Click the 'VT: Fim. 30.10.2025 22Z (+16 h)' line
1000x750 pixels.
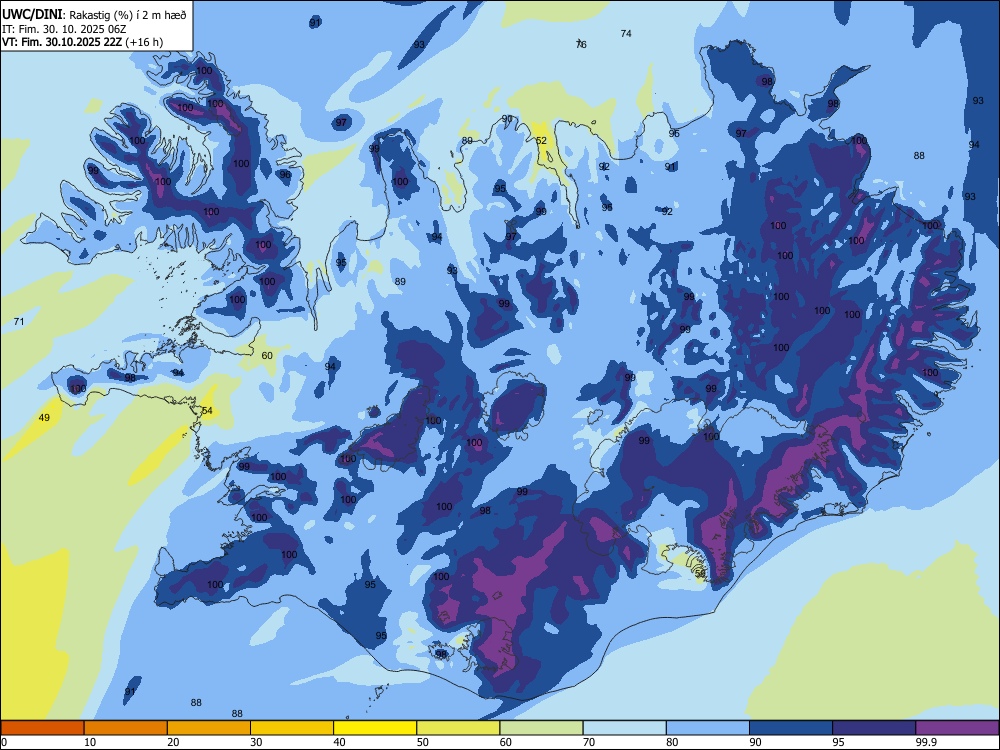coord(82,42)
